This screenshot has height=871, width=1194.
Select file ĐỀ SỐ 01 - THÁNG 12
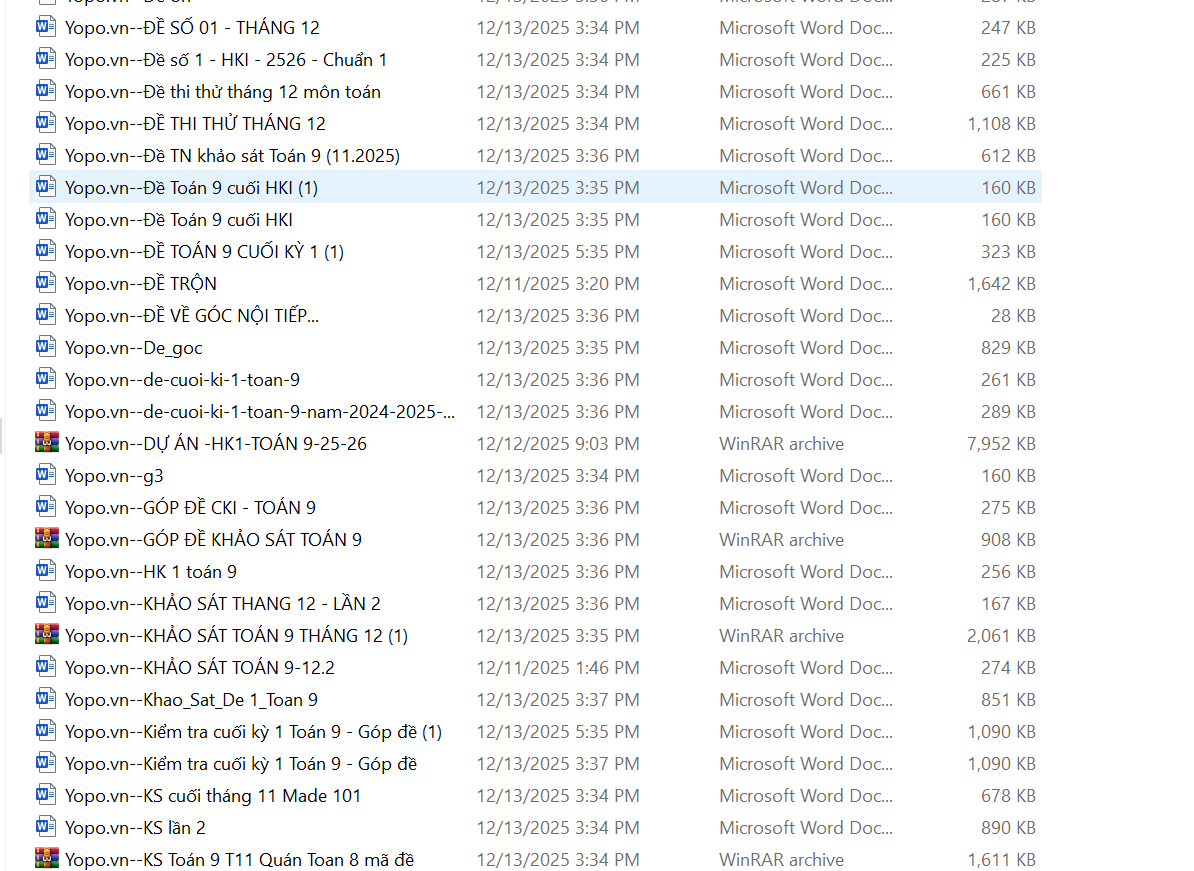192,28
